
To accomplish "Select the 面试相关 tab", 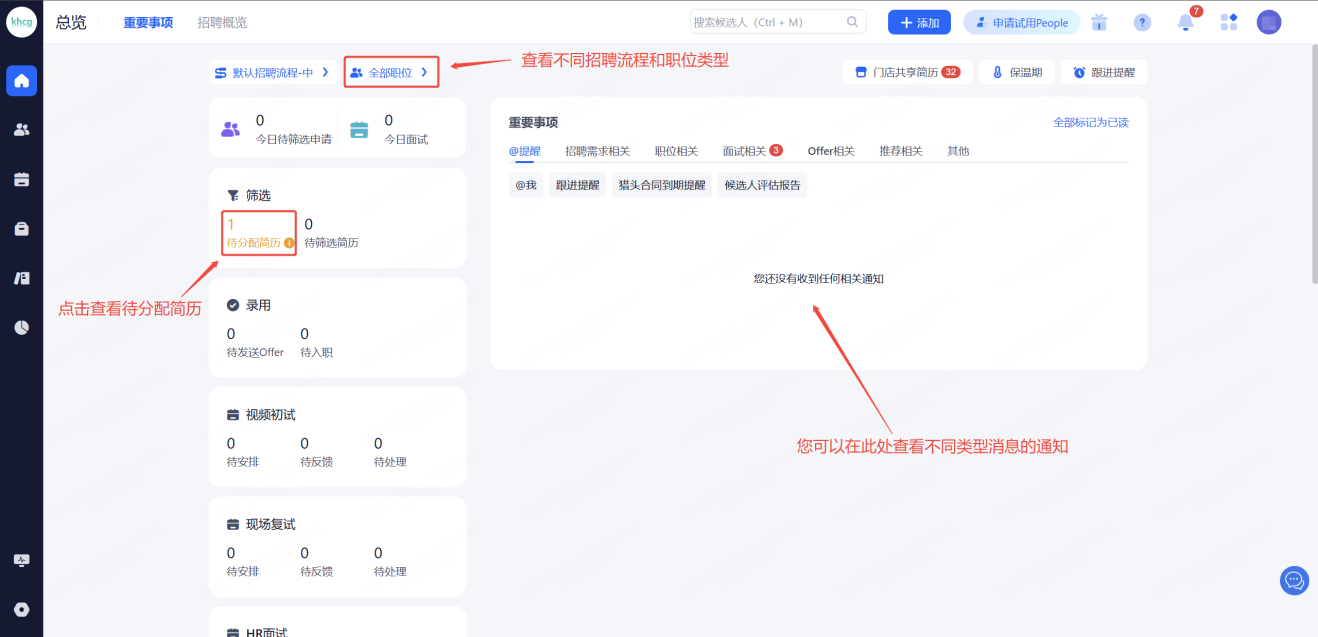I will (744, 151).
